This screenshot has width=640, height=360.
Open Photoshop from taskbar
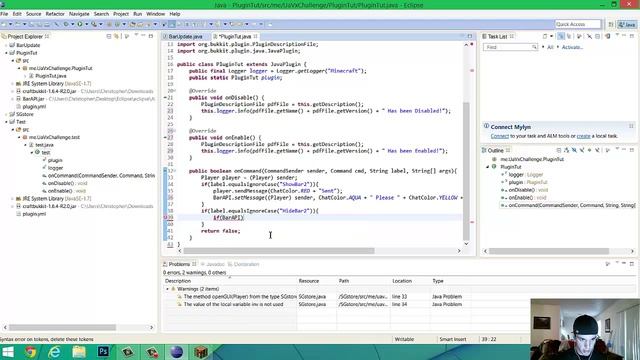(103, 352)
